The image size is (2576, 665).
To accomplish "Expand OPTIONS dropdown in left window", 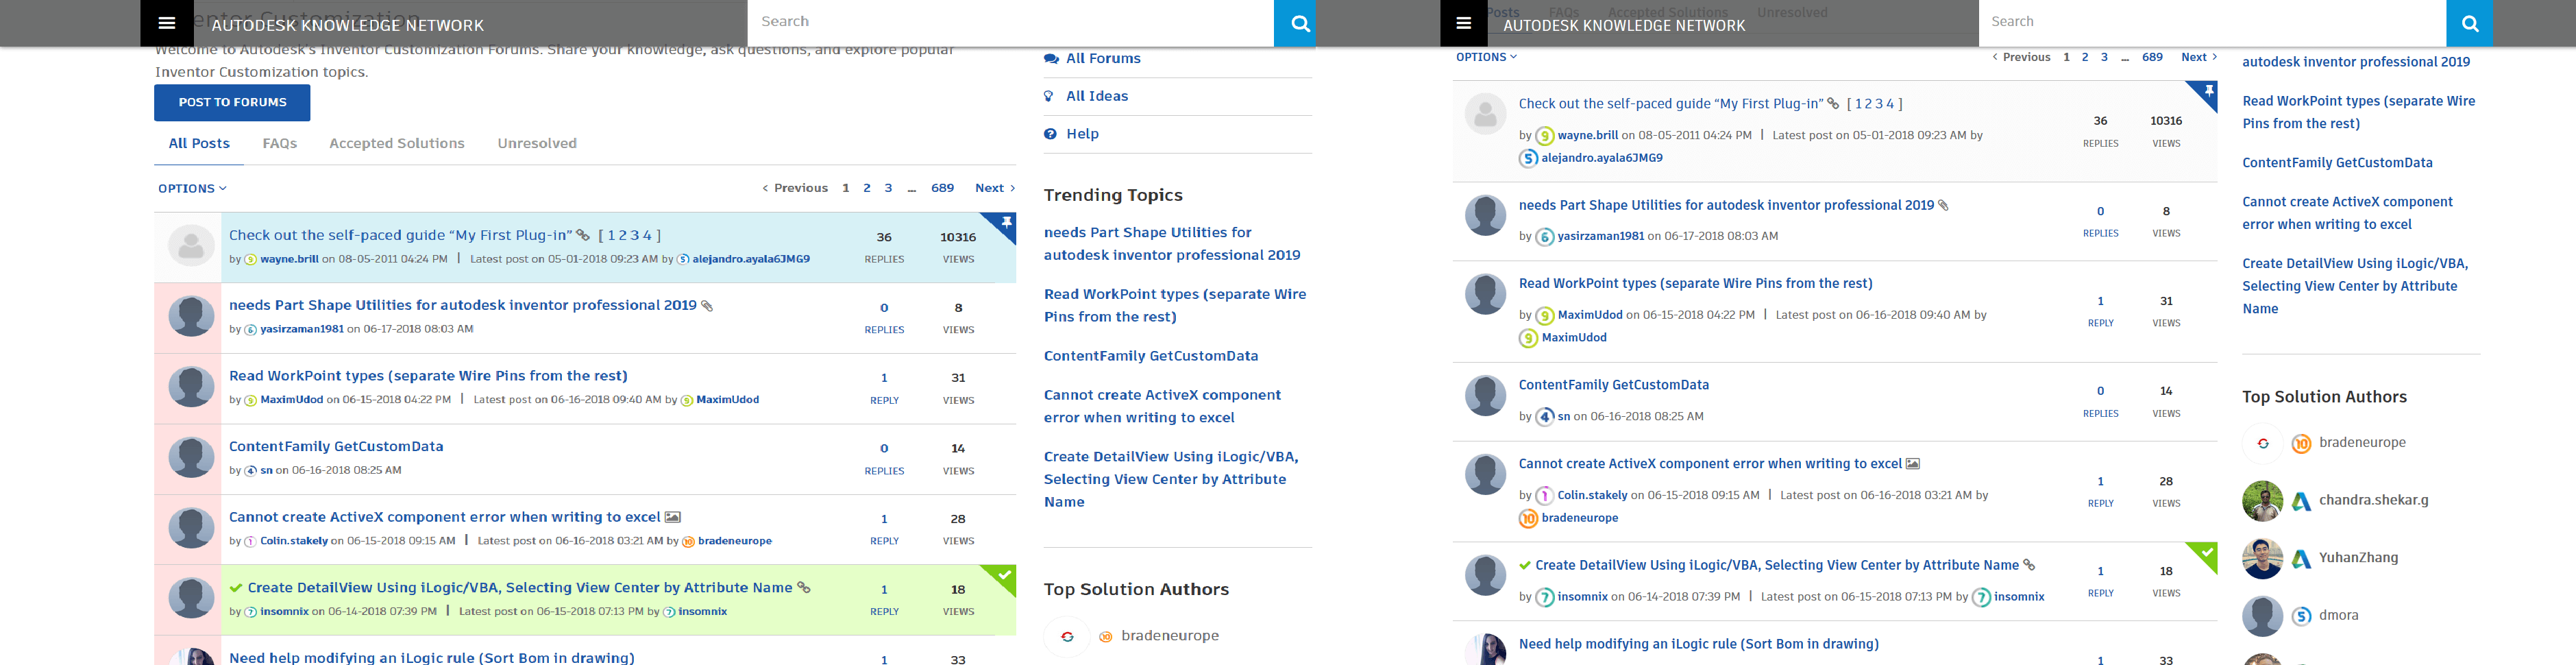I will pos(192,188).
